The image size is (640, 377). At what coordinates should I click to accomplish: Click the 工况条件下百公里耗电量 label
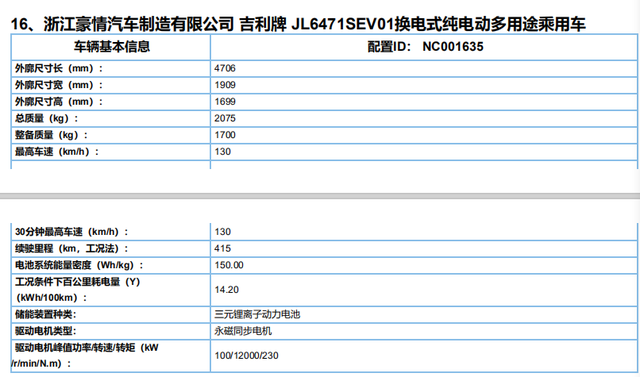[78, 290]
